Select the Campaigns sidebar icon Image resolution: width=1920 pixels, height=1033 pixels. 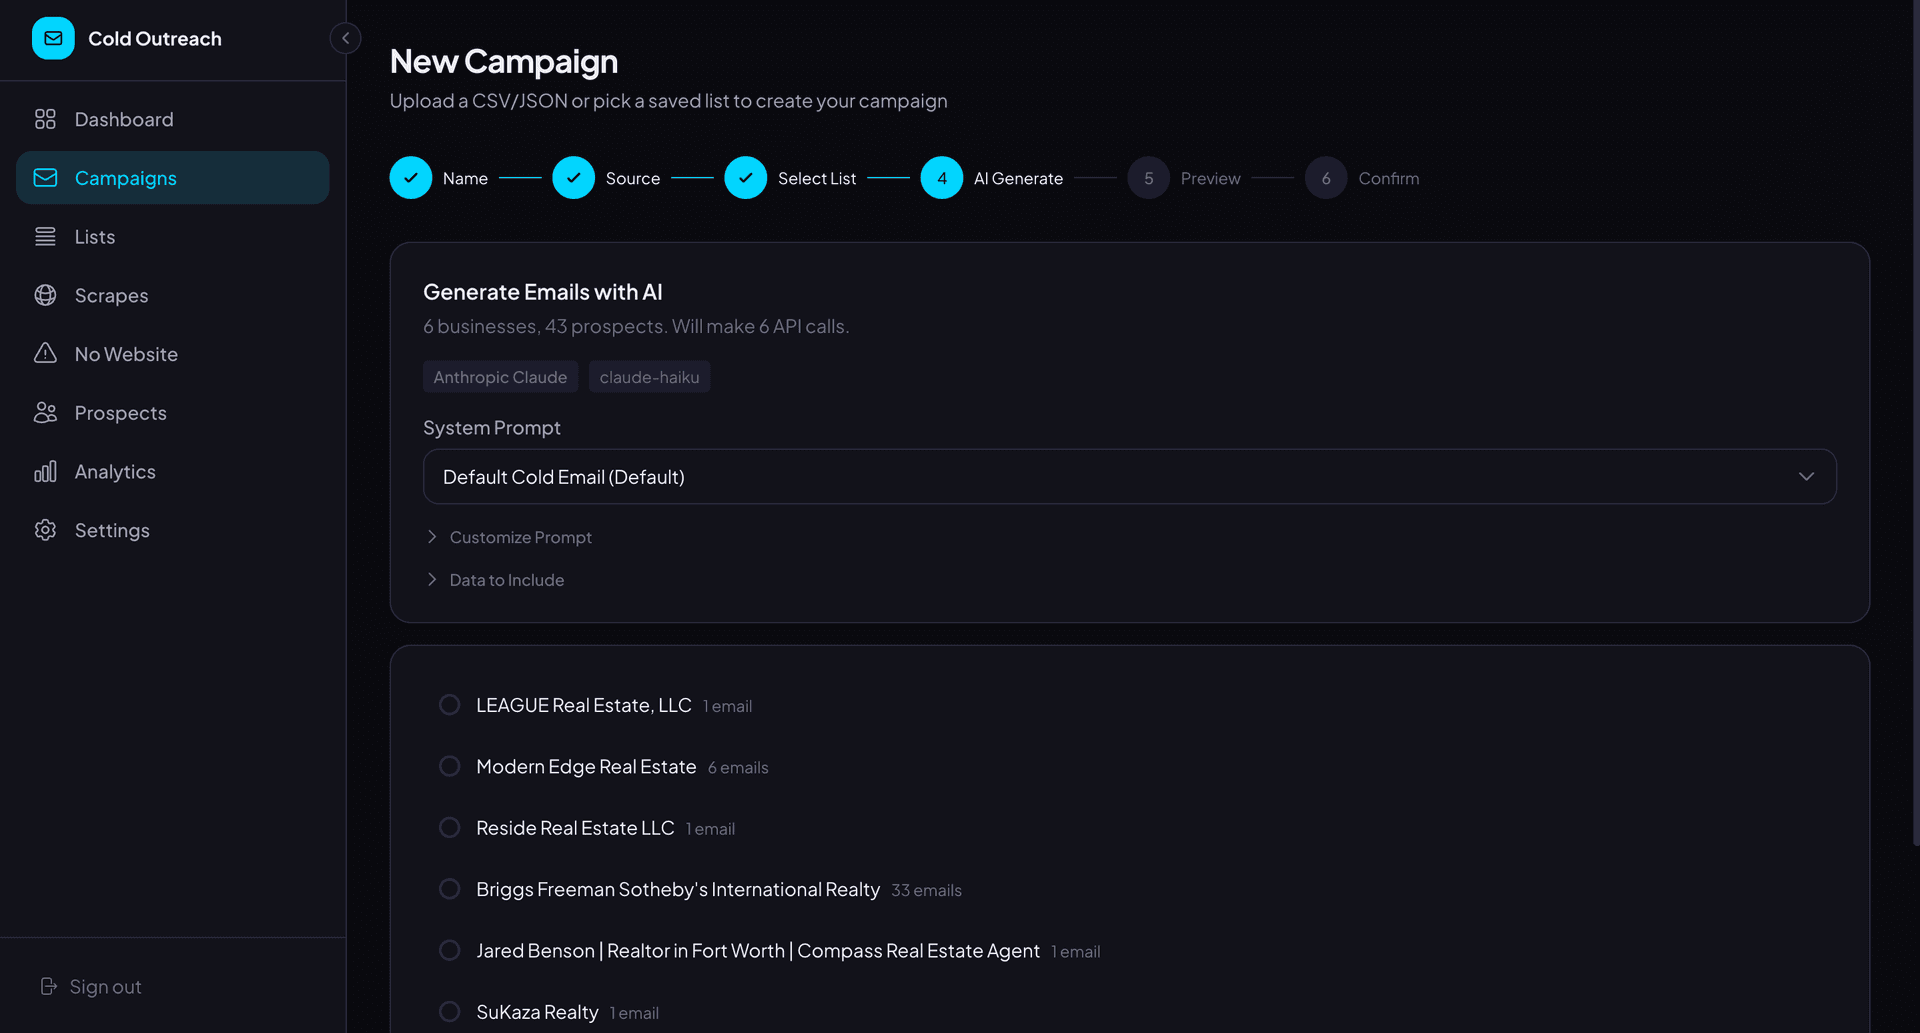coord(45,177)
